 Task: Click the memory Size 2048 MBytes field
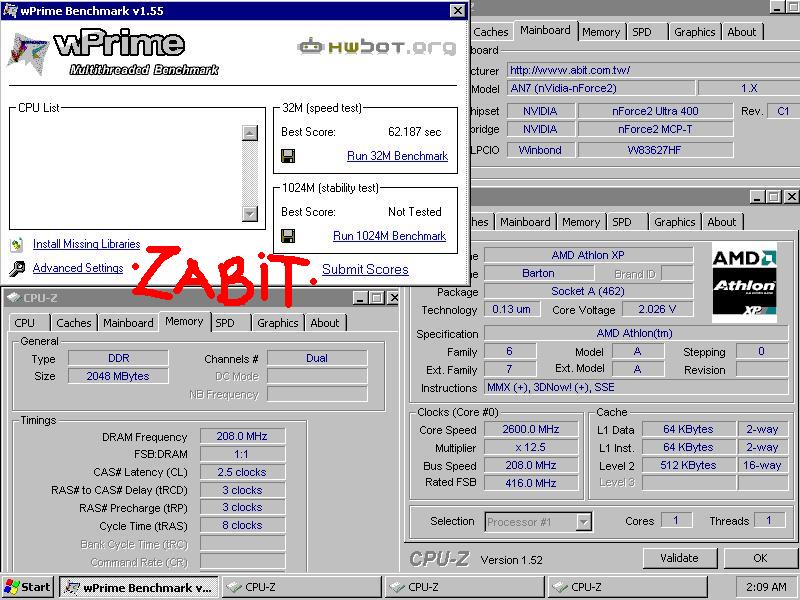118,376
